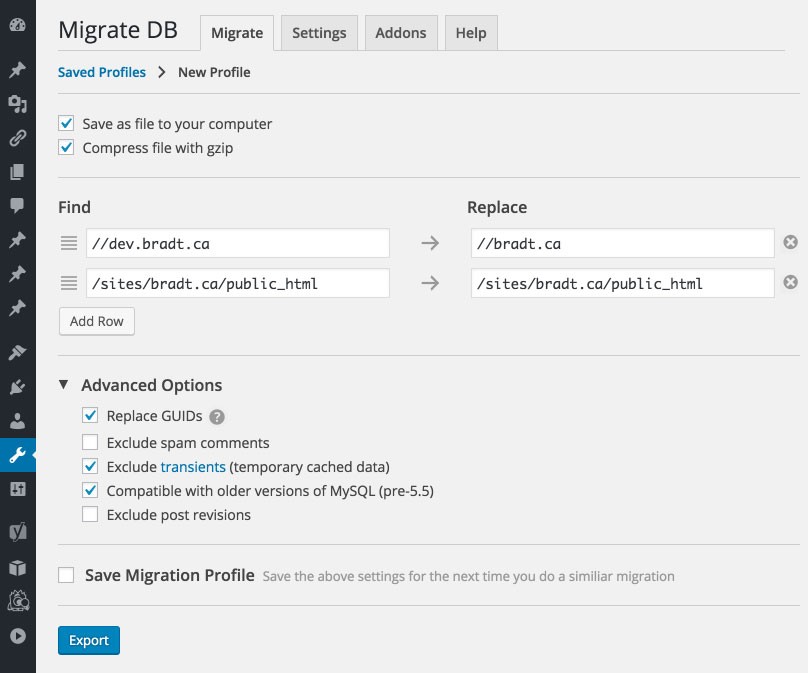Viewport: 808px width, 673px height.
Task: Click the Yoast SEO sidebar icon
Action: (17, 531)
